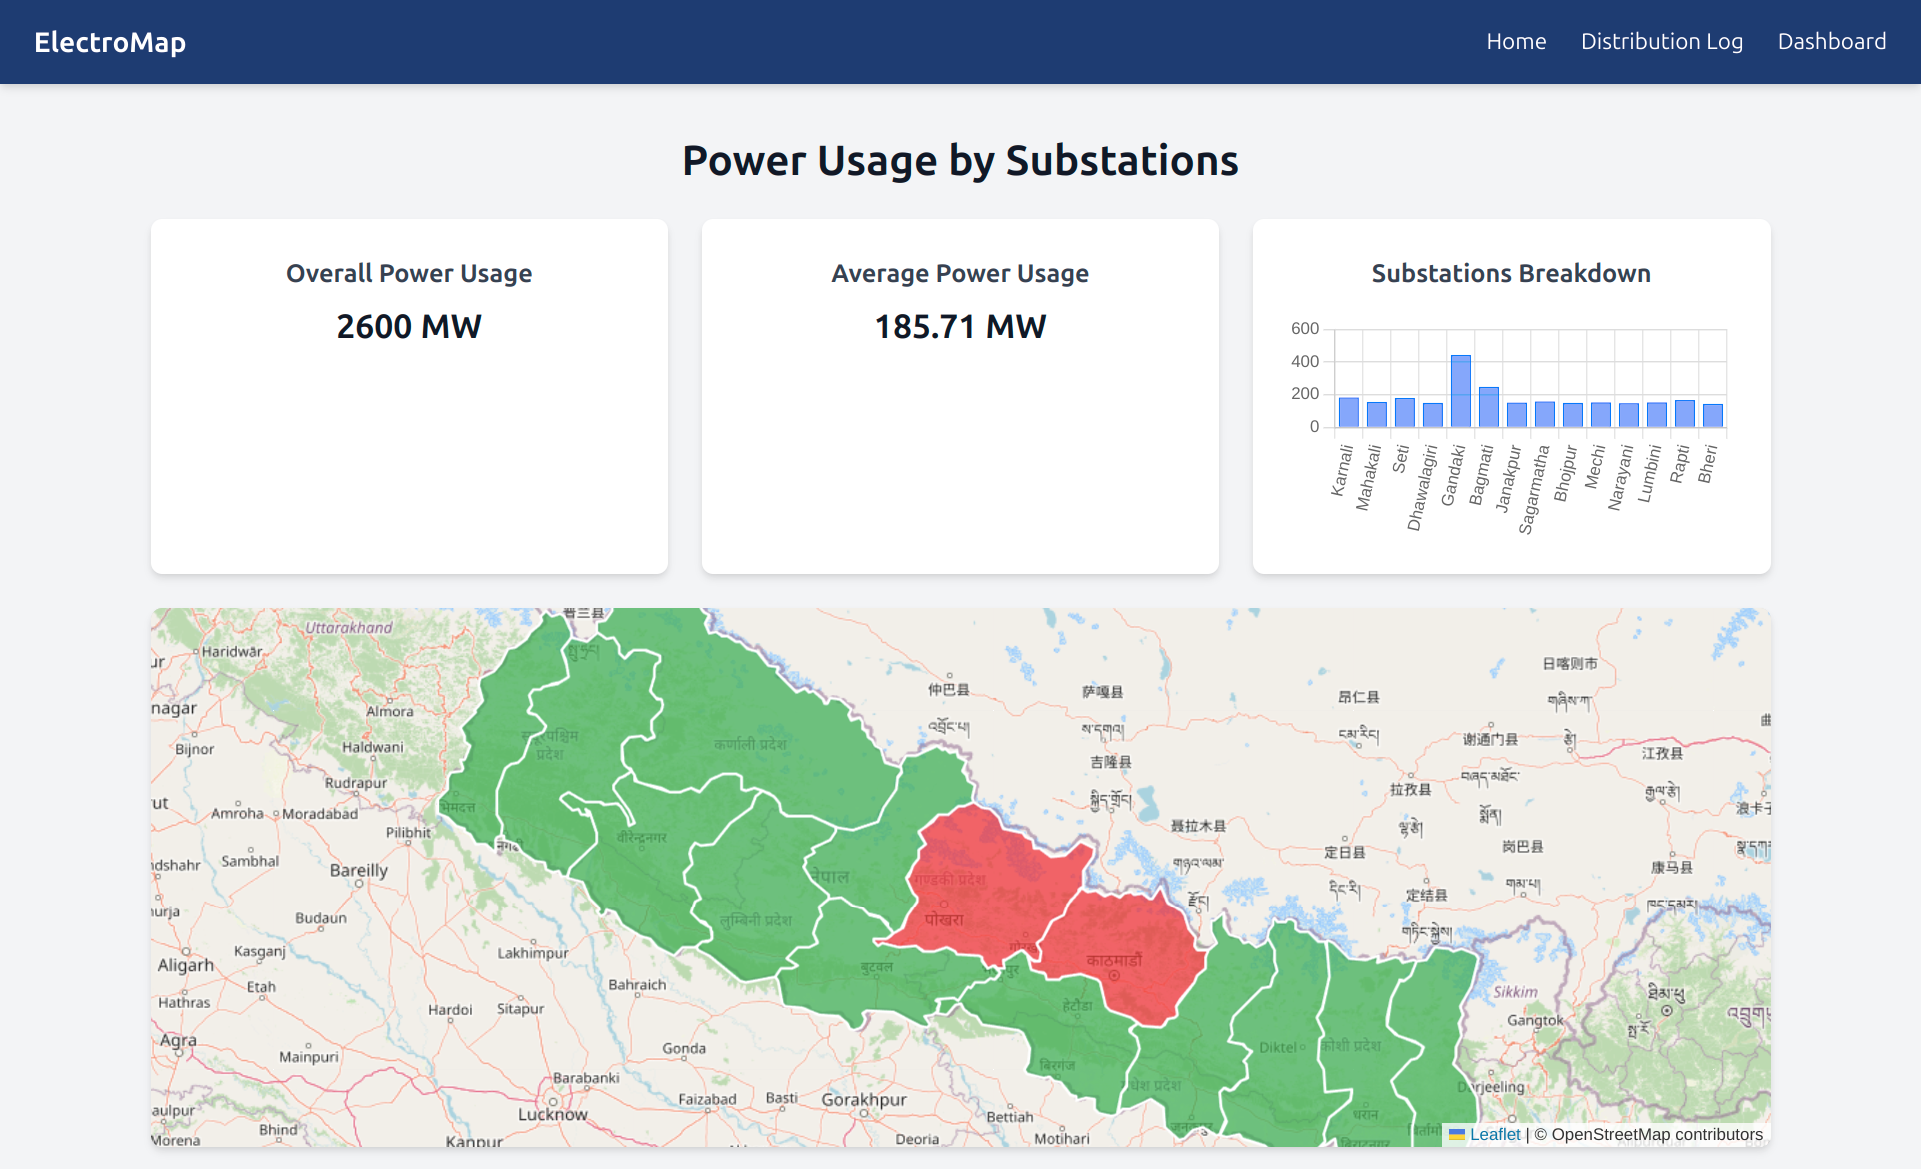Select the Gandaki bar in chart
Screen dimensions: 1921x1169
point(1460,392)
